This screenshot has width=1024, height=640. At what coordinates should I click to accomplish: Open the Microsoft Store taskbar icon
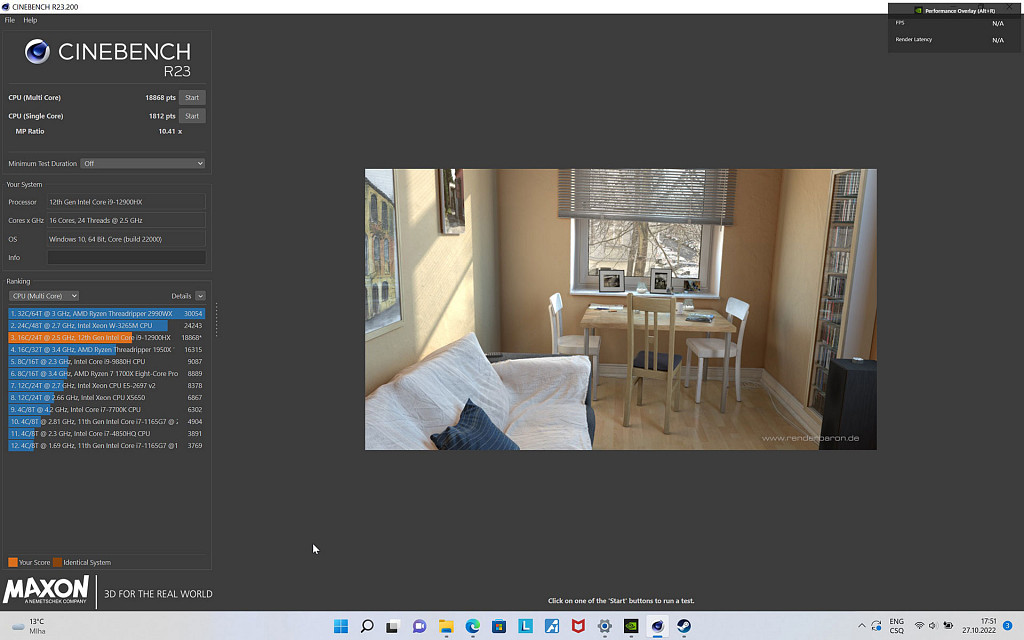[499, 626]
